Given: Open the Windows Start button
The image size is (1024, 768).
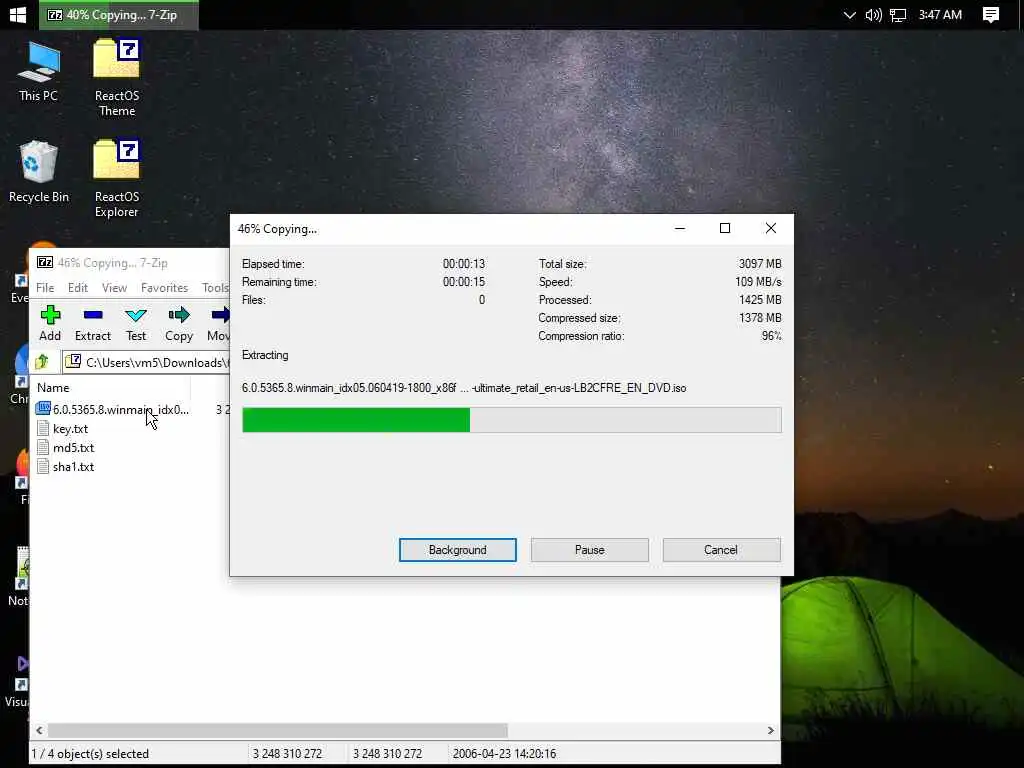Looking at the screenshot, I should pyautogui.click(x=18, y=14).
